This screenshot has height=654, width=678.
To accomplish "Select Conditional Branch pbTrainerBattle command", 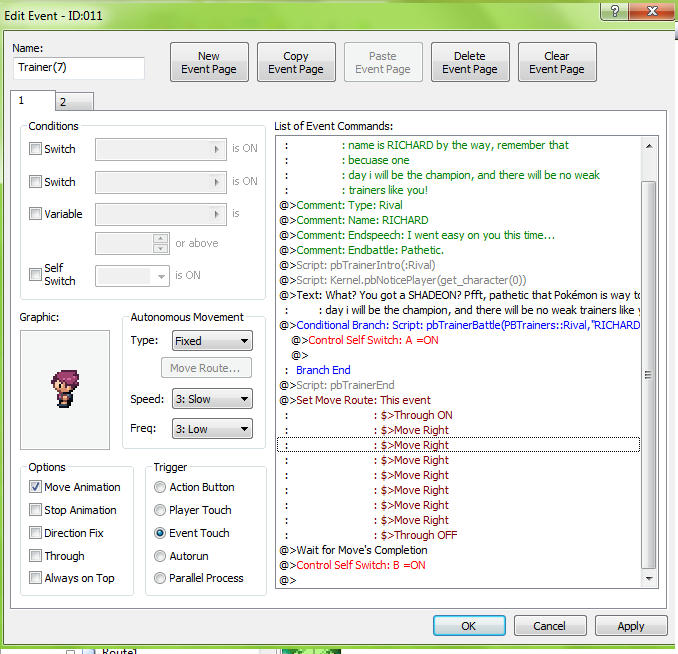I will coord(459,325).
